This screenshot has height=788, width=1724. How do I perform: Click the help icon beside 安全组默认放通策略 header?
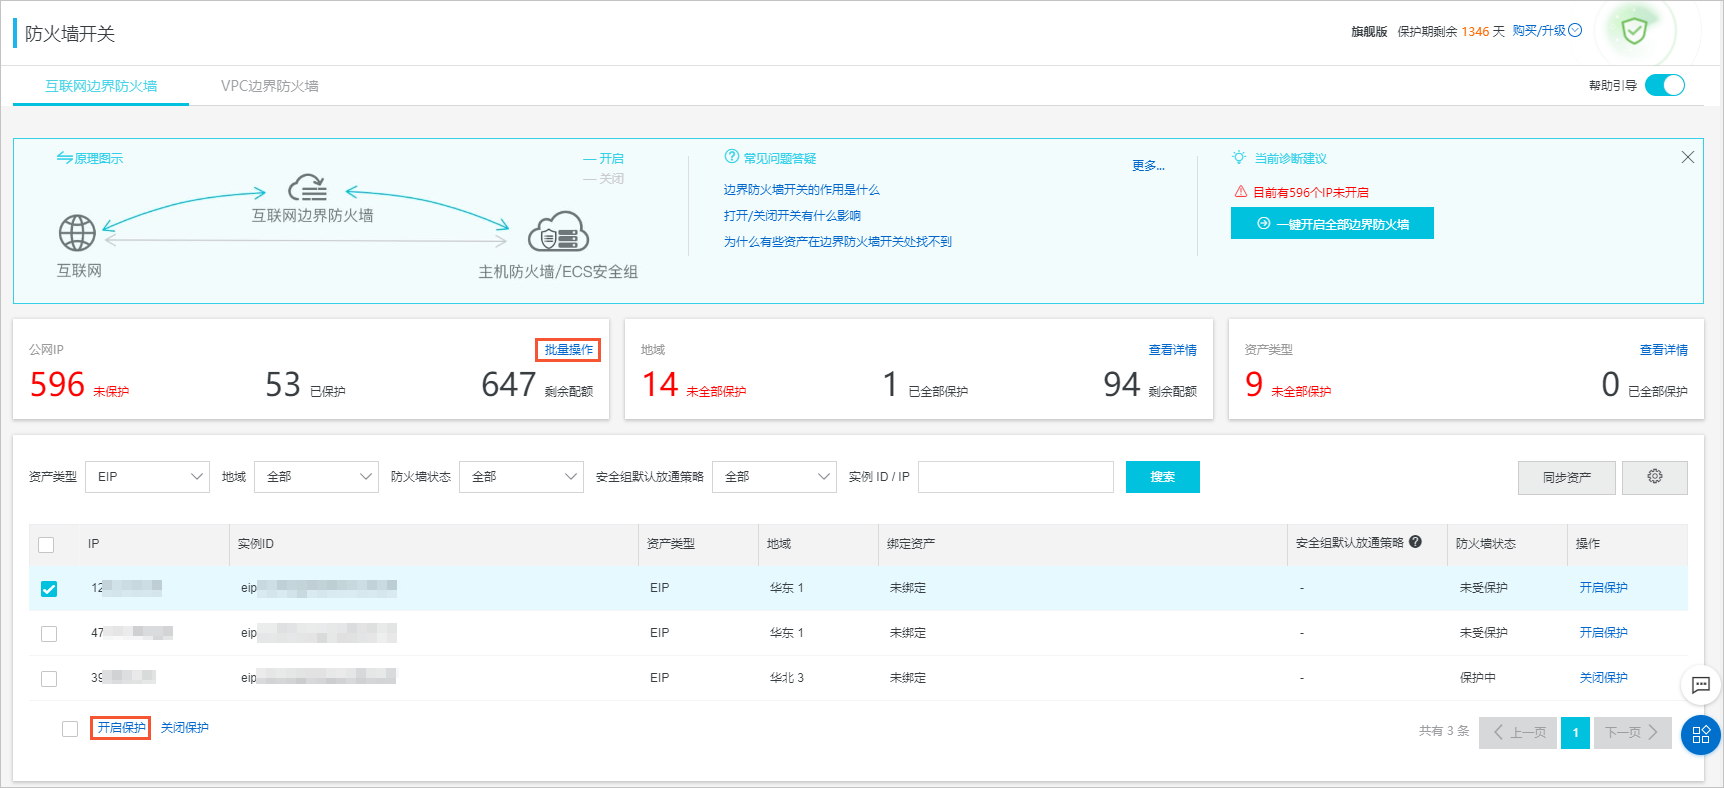pos(1415,542)
